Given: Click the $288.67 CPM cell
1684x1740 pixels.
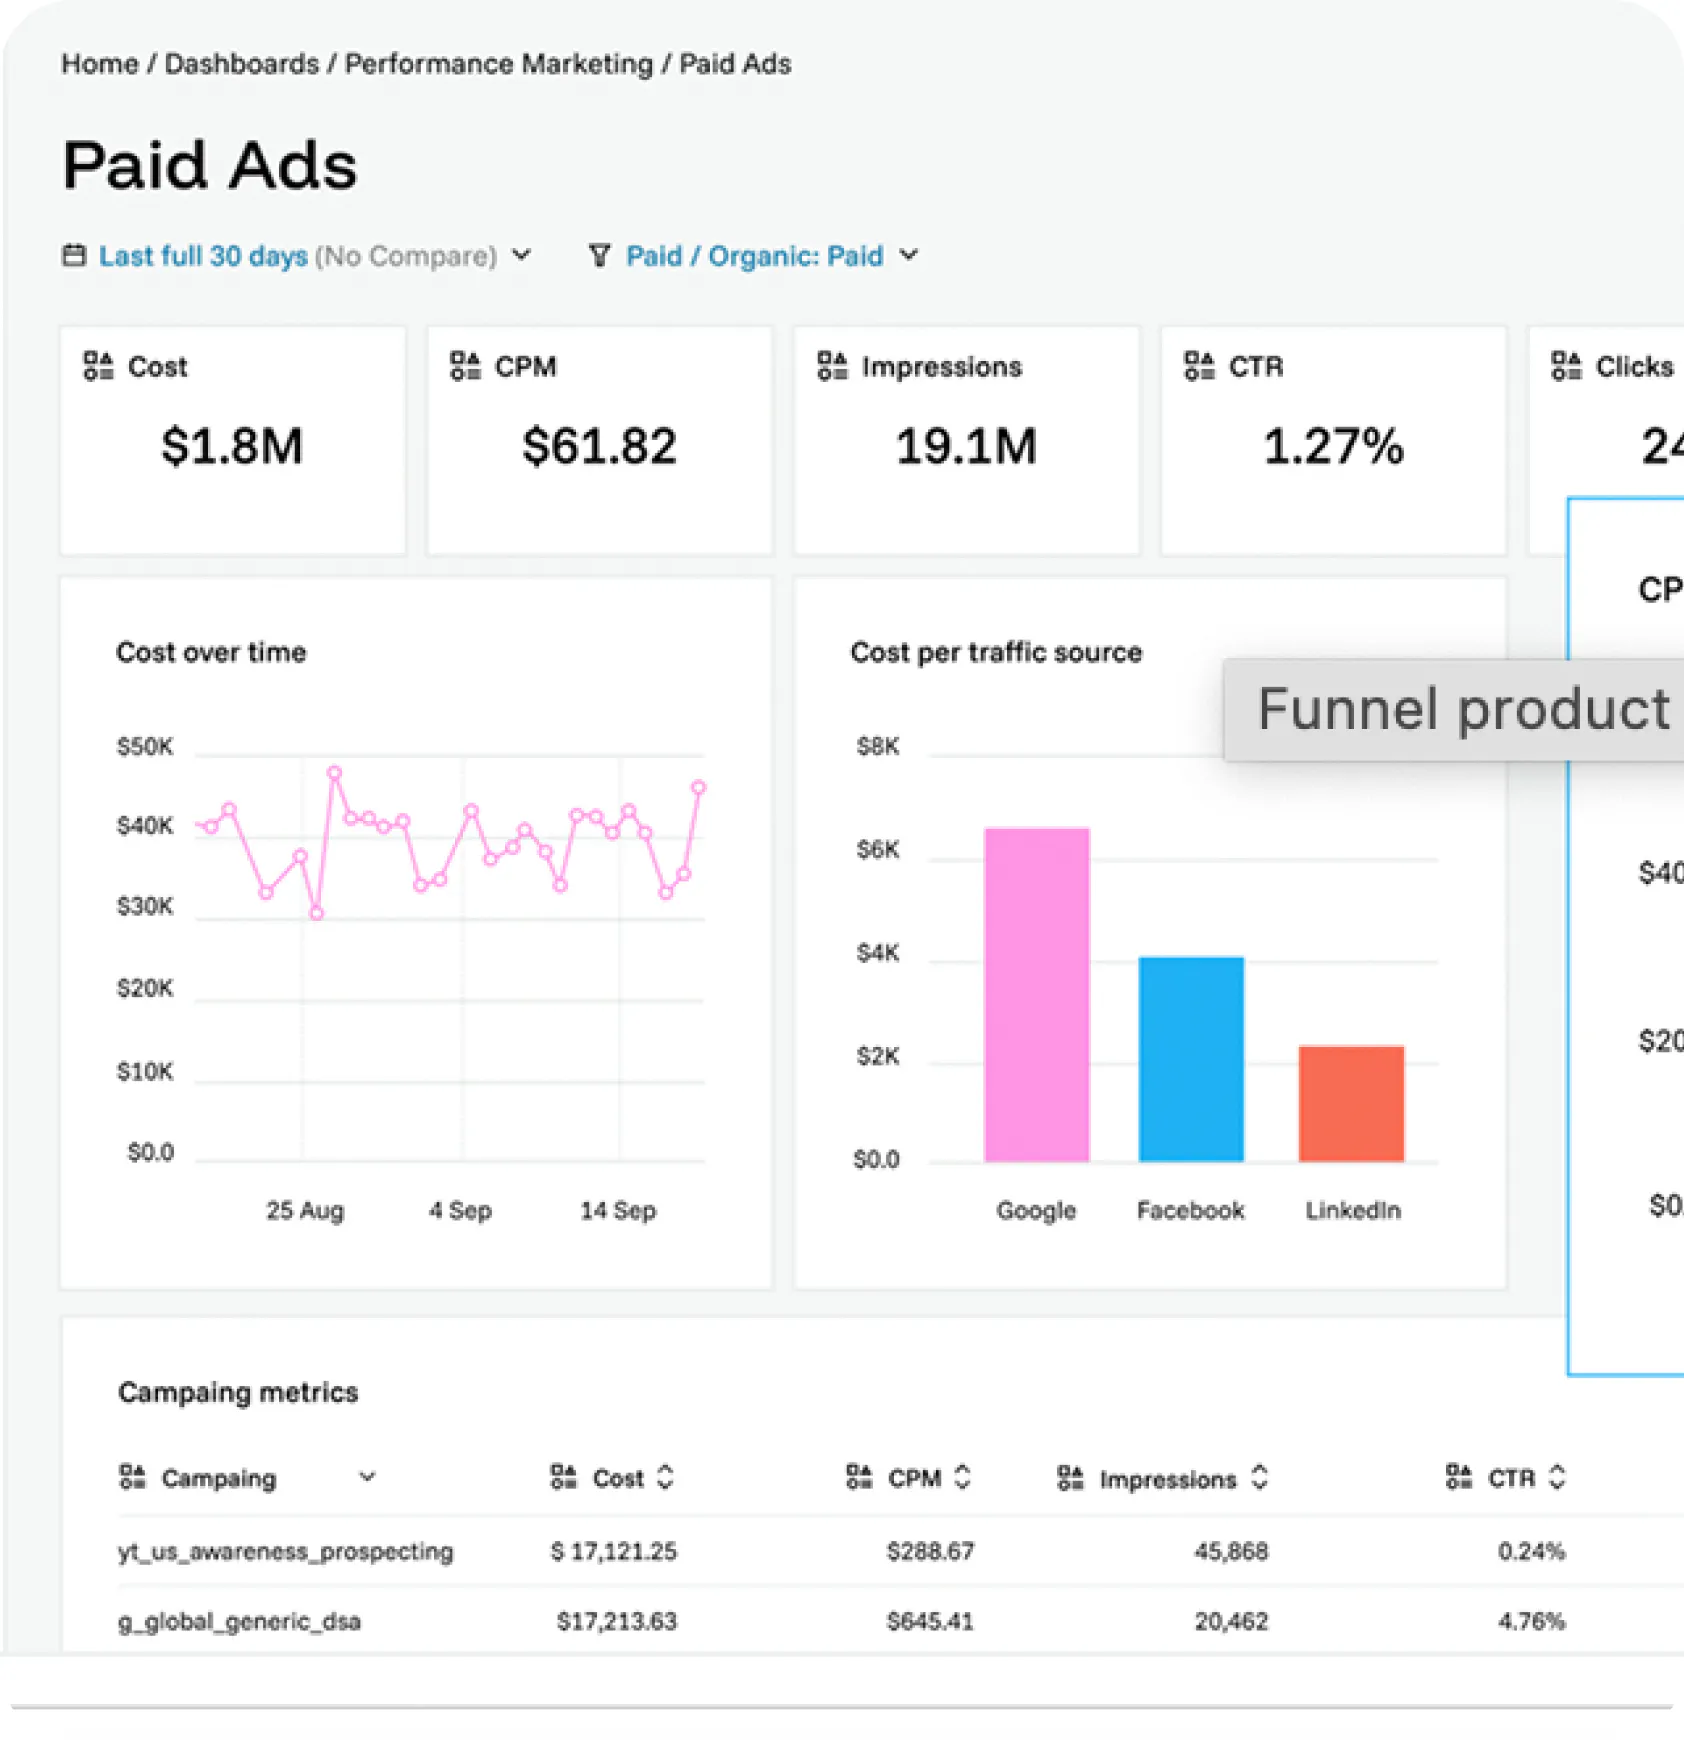Looking at the screenshot, I should [x=930, y=1551].
